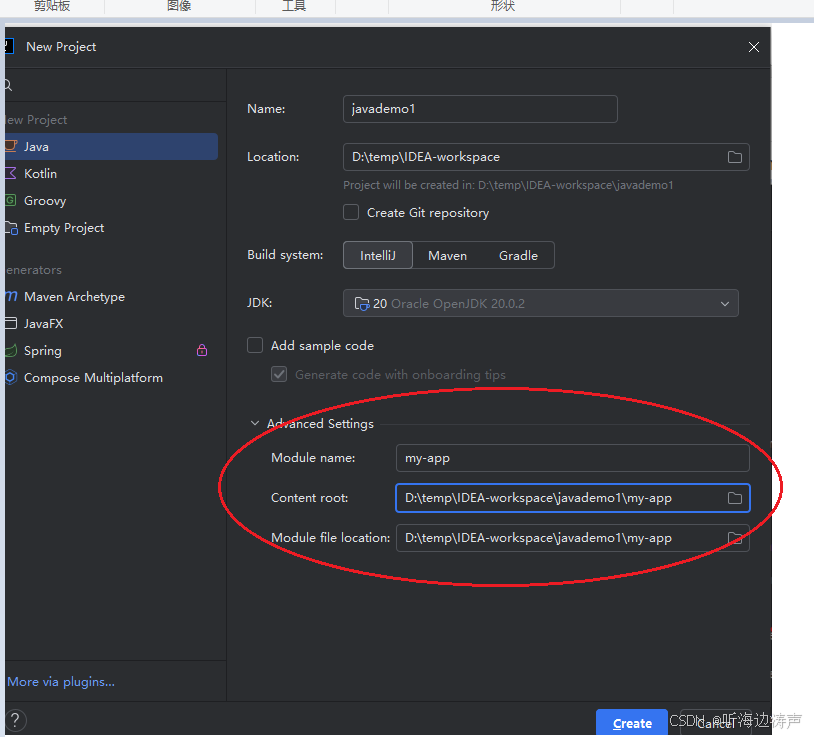Select IntelliJ build system
The width and height of the screenshot is (814, 737).
[378, 255]
